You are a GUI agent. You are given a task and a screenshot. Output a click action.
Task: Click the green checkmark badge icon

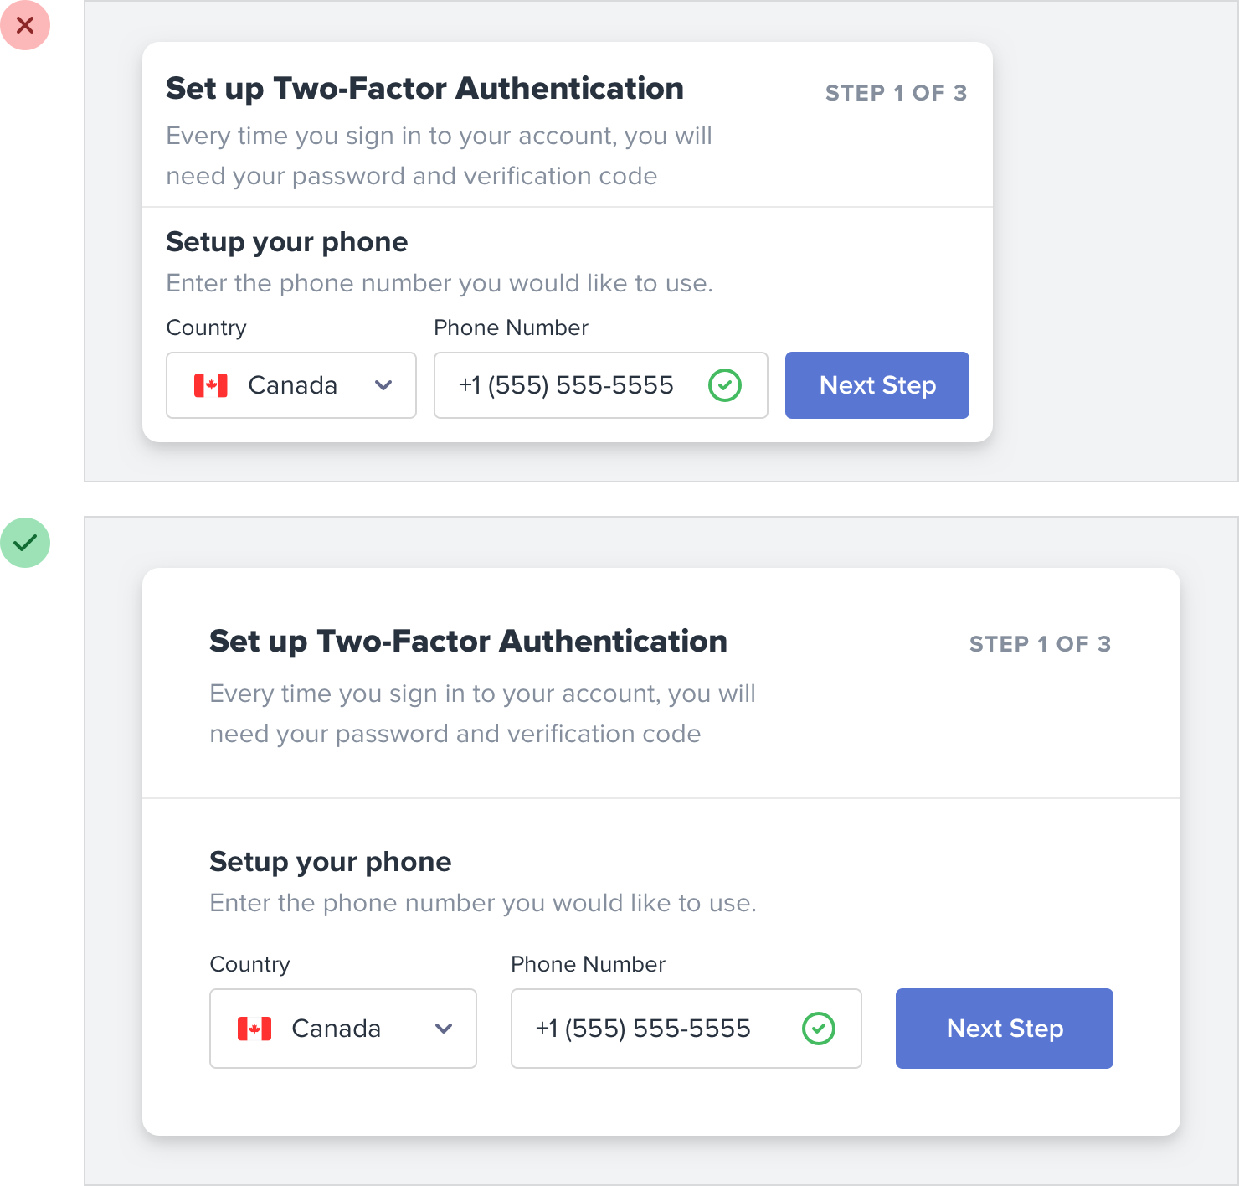click(x=25, y=543)
